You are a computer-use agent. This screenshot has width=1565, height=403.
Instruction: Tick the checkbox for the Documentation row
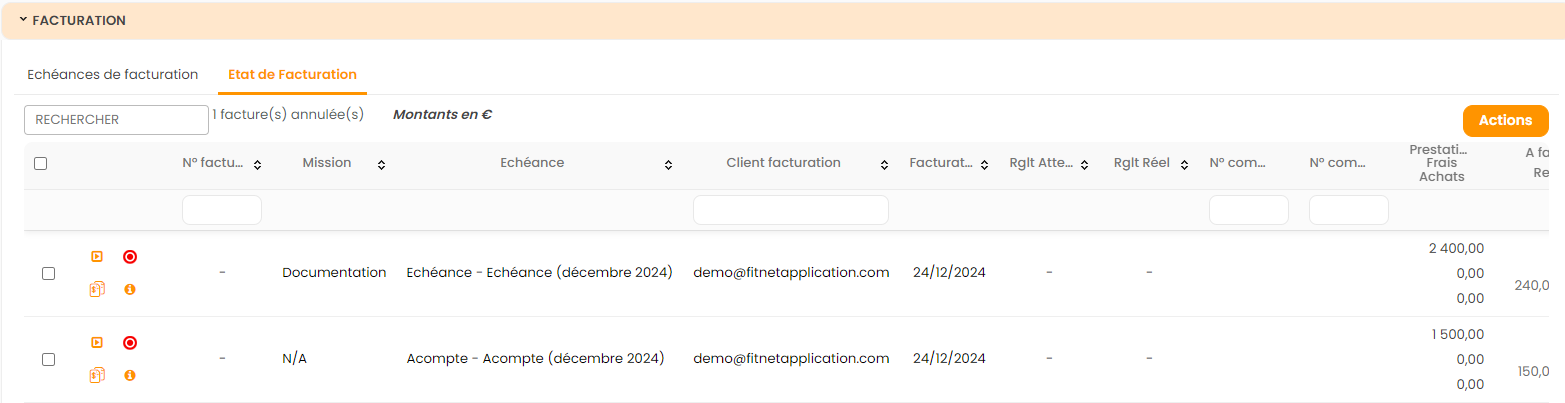coord(49,274)
